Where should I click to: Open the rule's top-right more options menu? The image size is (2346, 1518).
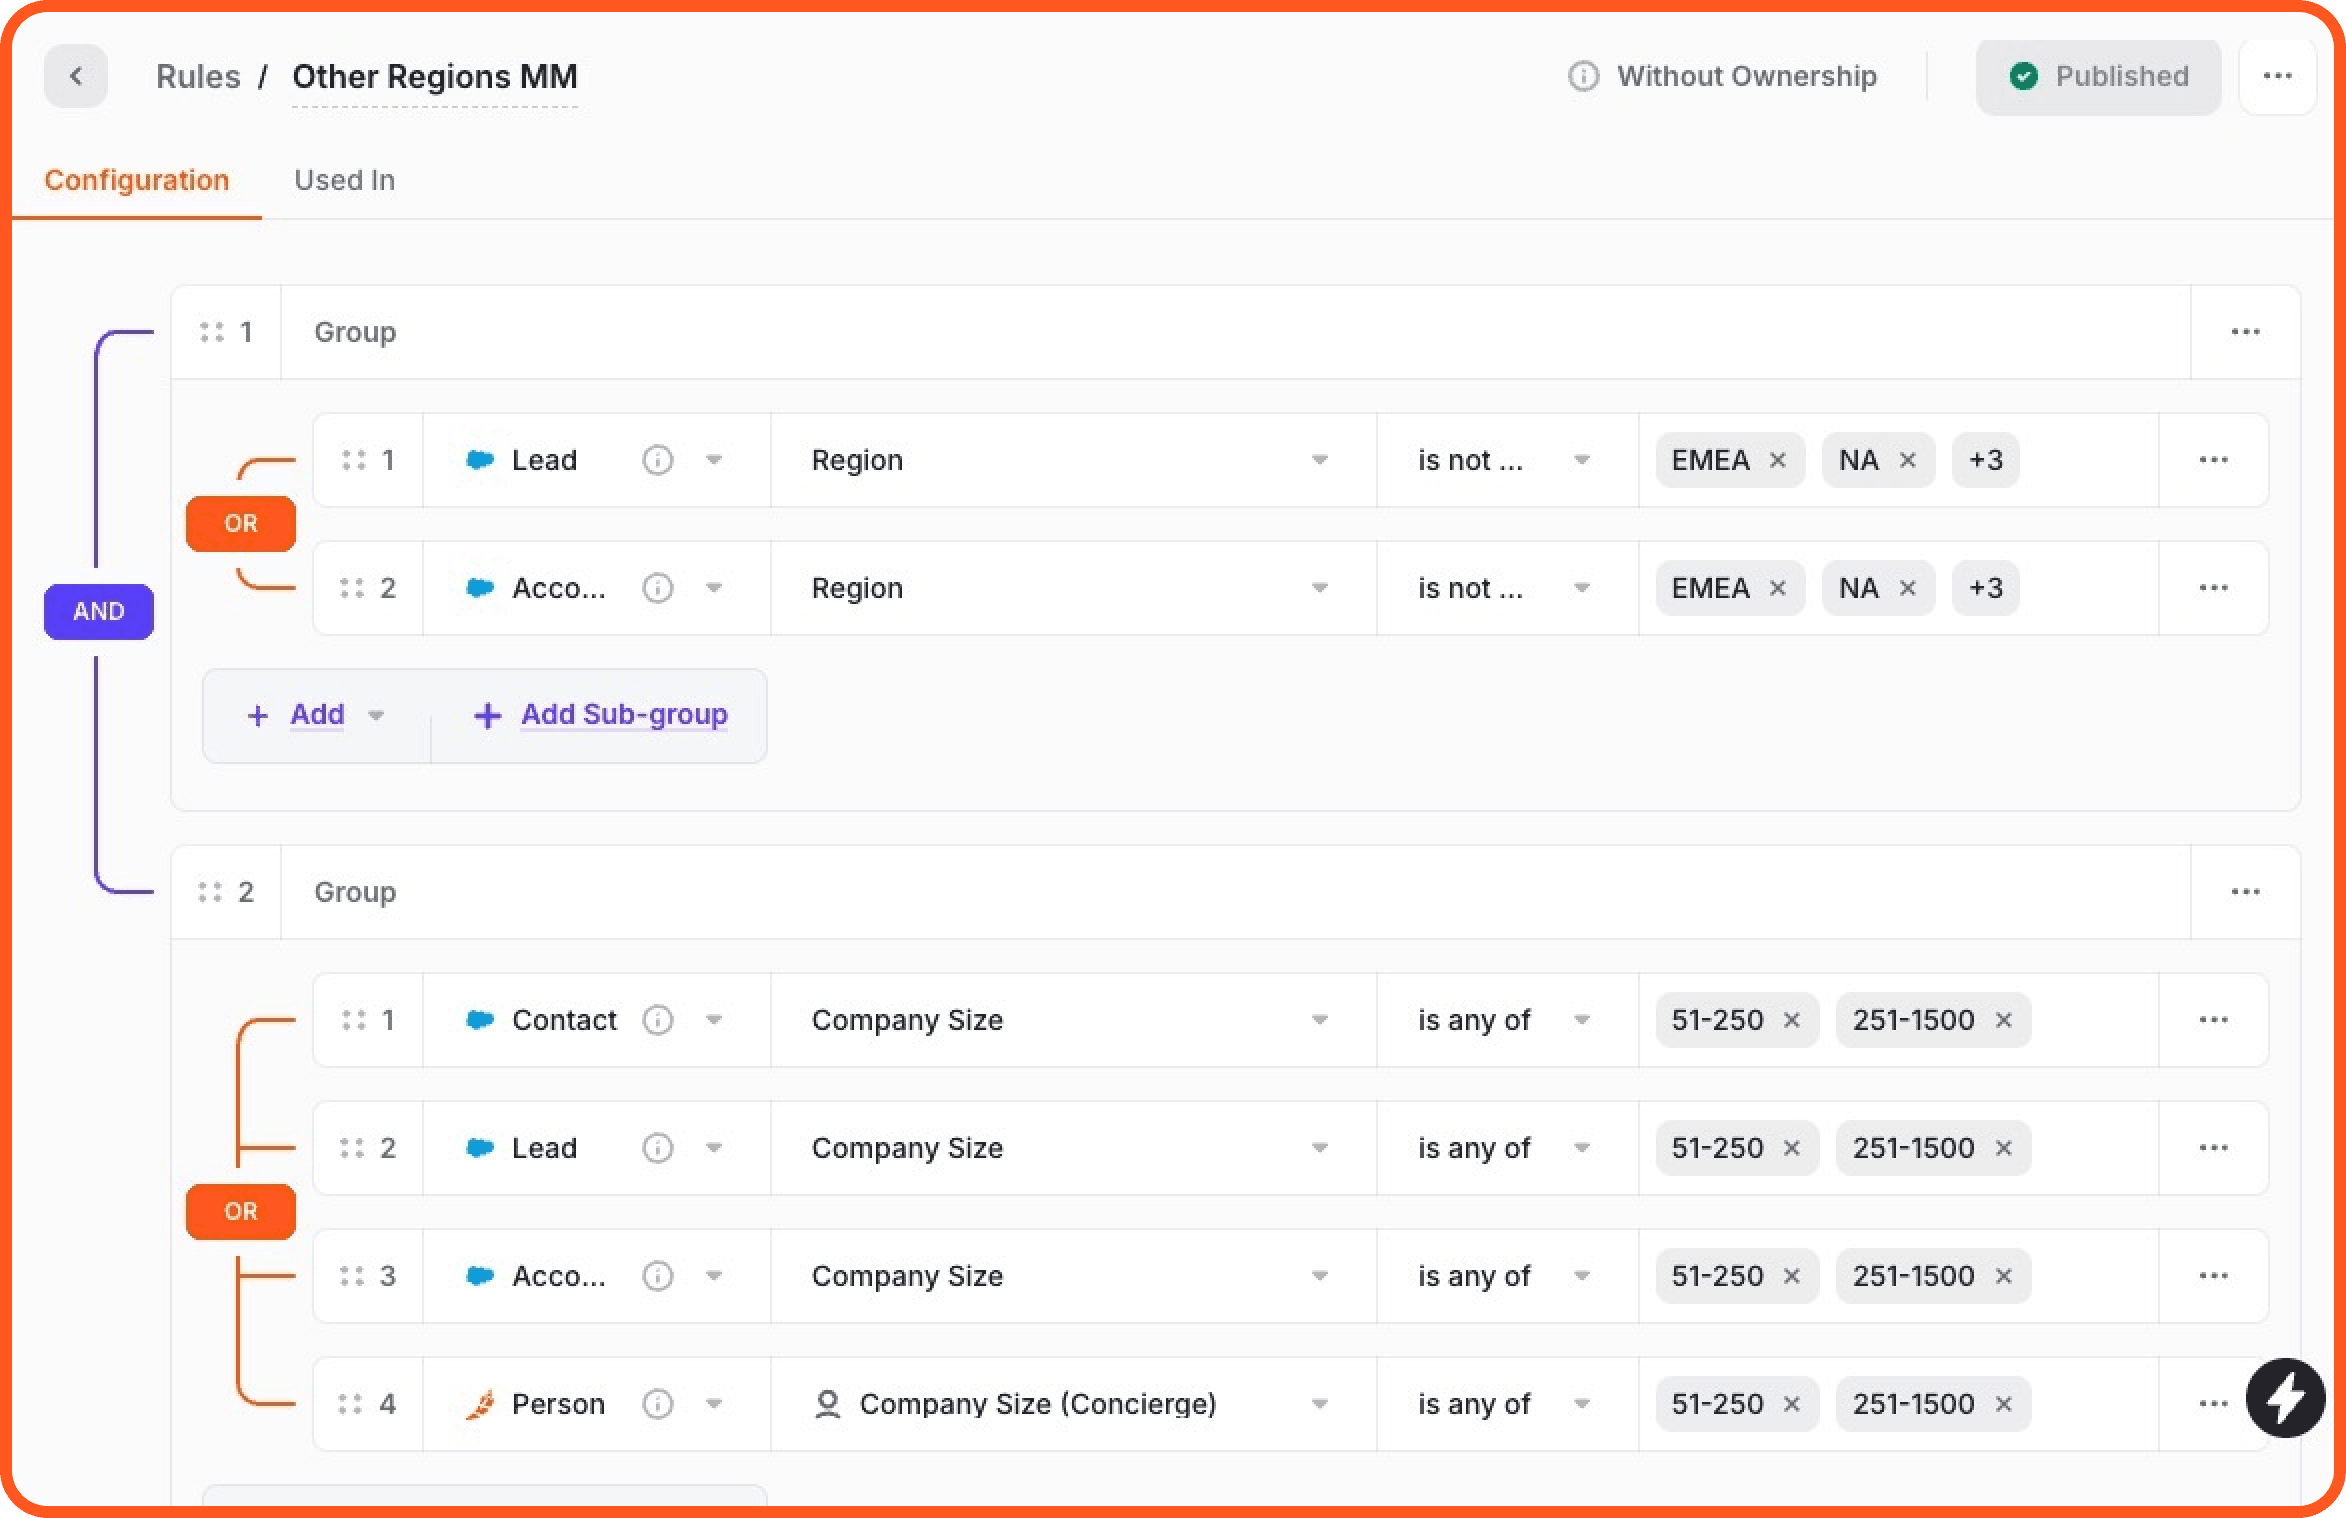[x=2277, y=76]
